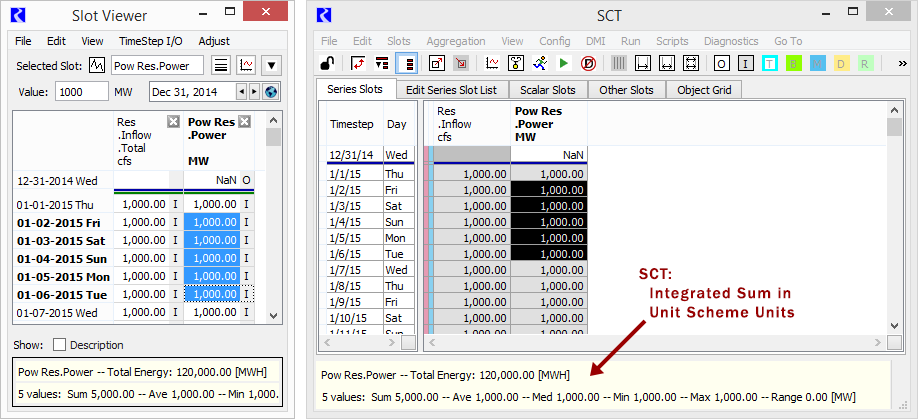The image size is (918, 419).
Task: Select 01-01-2015 Thu row label in Slot Viewer
Action: [56, 205]
